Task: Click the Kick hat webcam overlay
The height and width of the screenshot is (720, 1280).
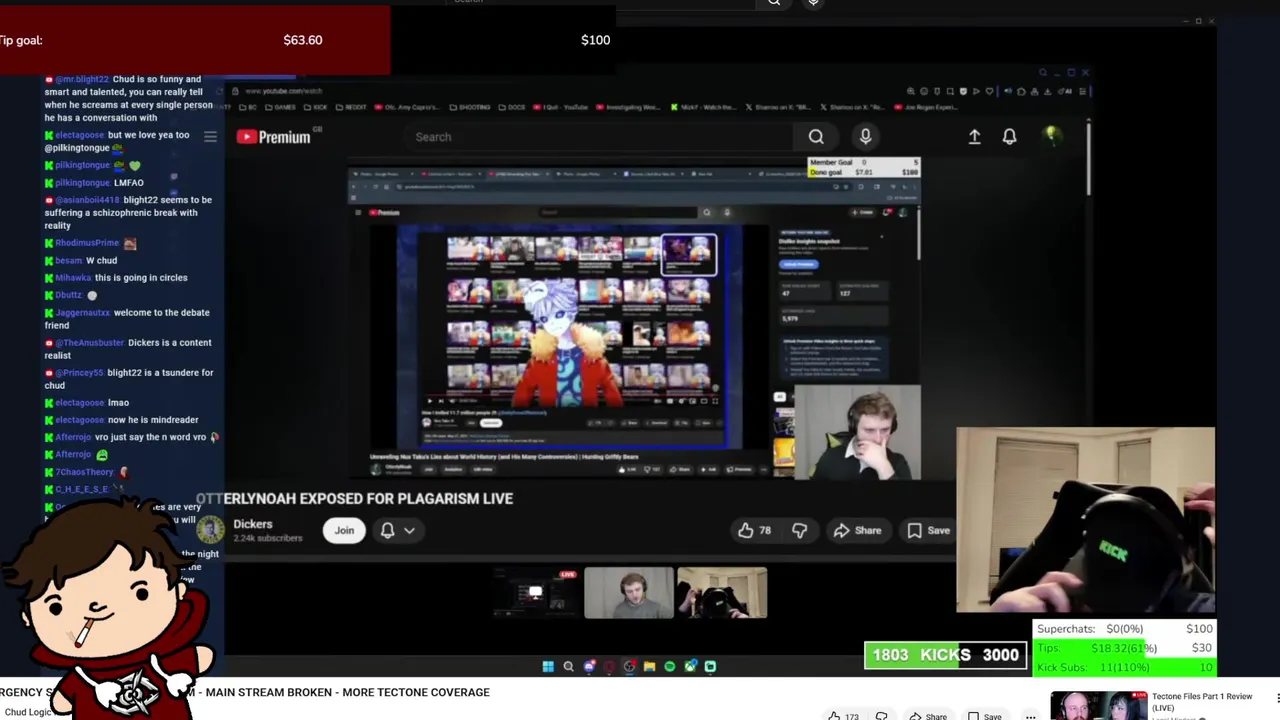Action: click(1086, 520)
